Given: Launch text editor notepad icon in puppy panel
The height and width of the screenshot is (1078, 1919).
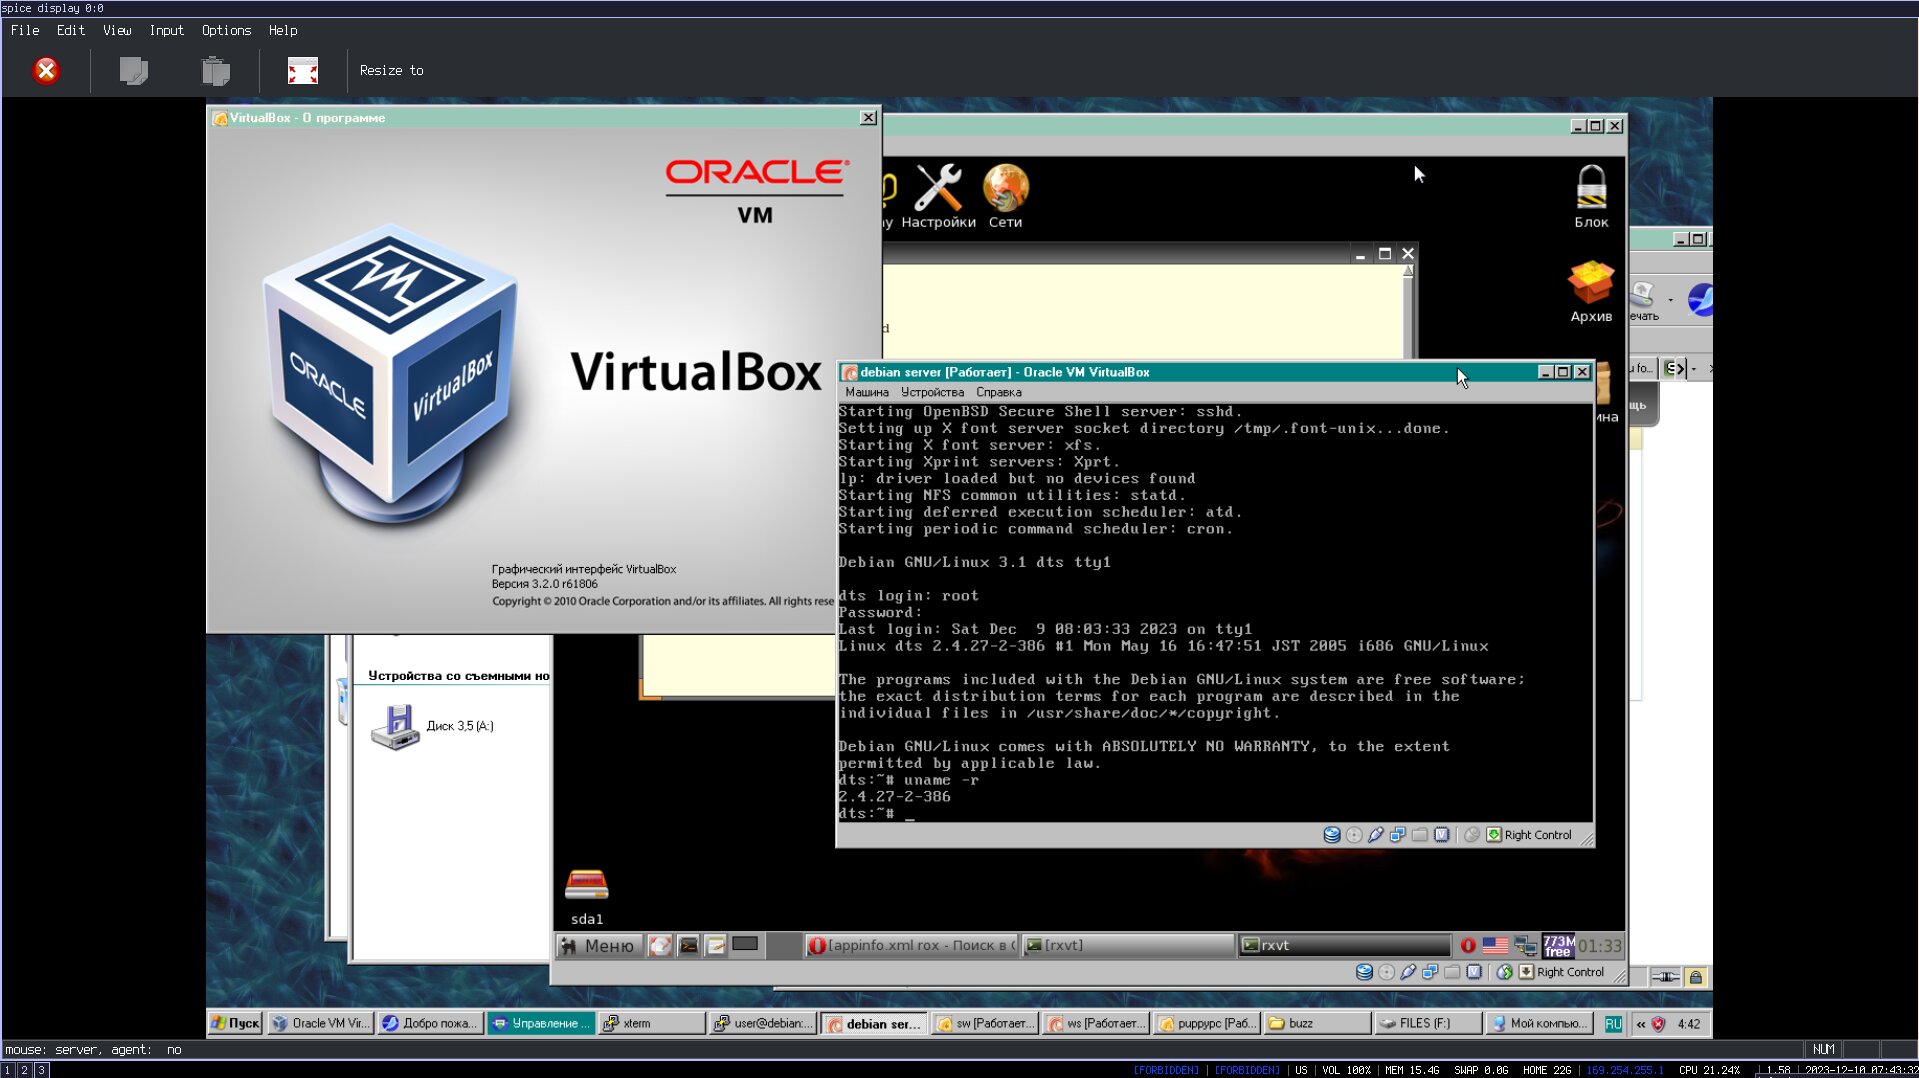Looking at the screenshot, I should [716, 946].
